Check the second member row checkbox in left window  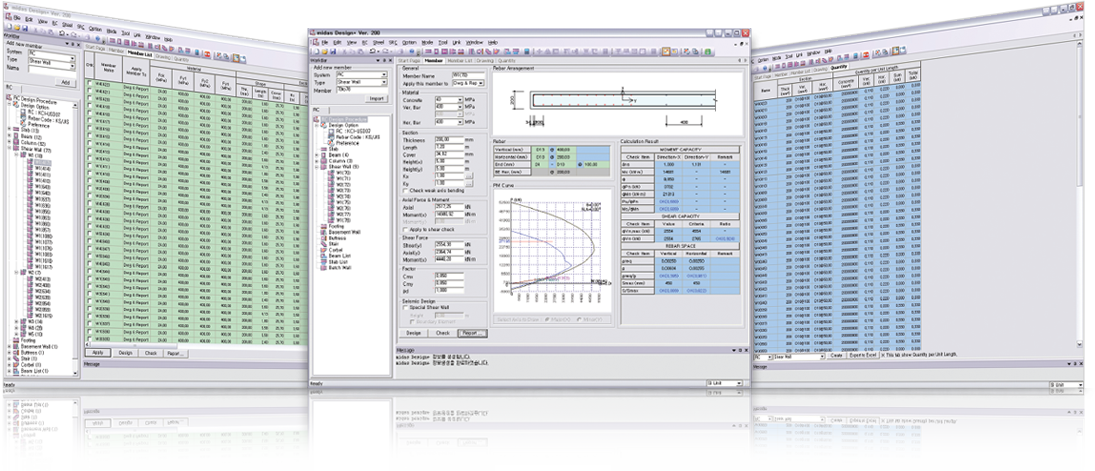click(89, 90)
